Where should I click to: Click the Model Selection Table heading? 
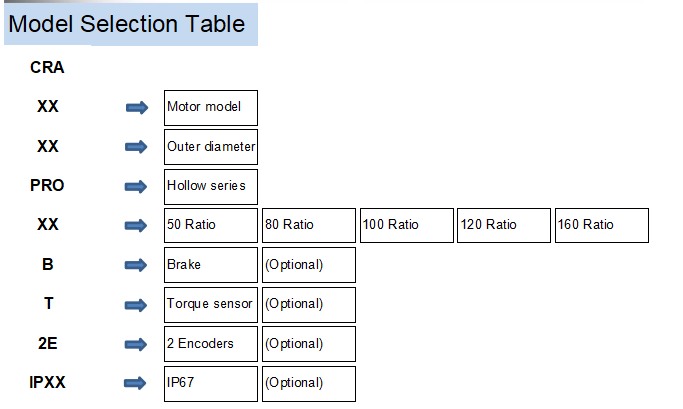click(x=127, y=24)
